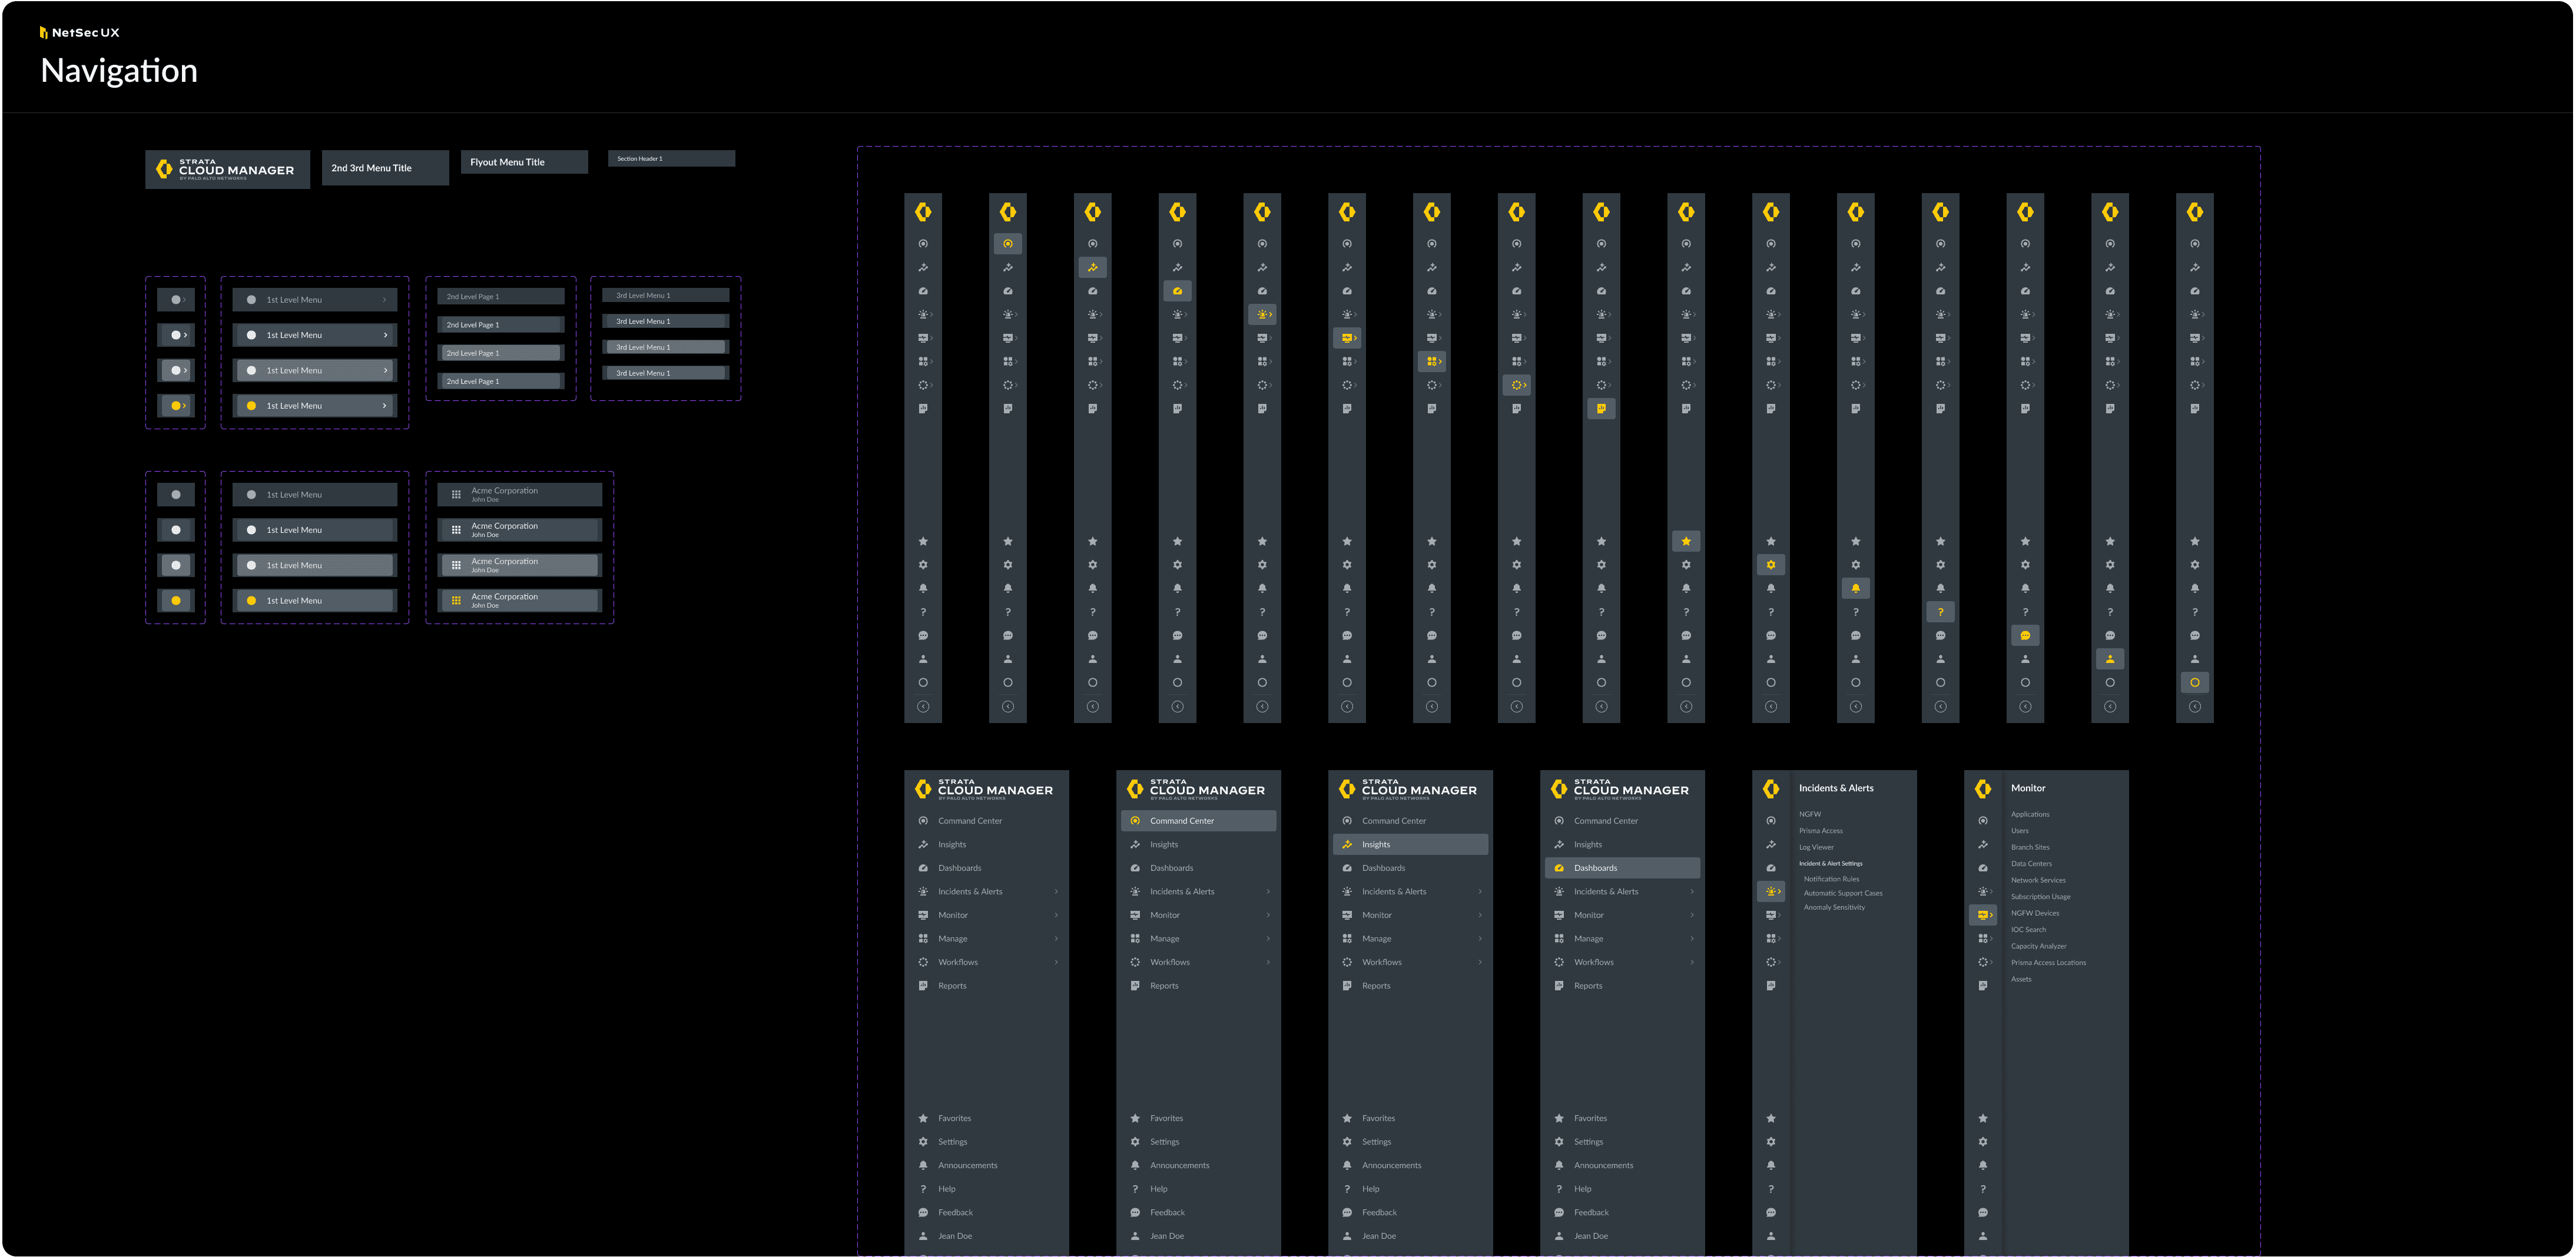Select Incident & Alert Settings section in flyout
Screen dimensions: 2576x1260
(x=1830, y=863)
